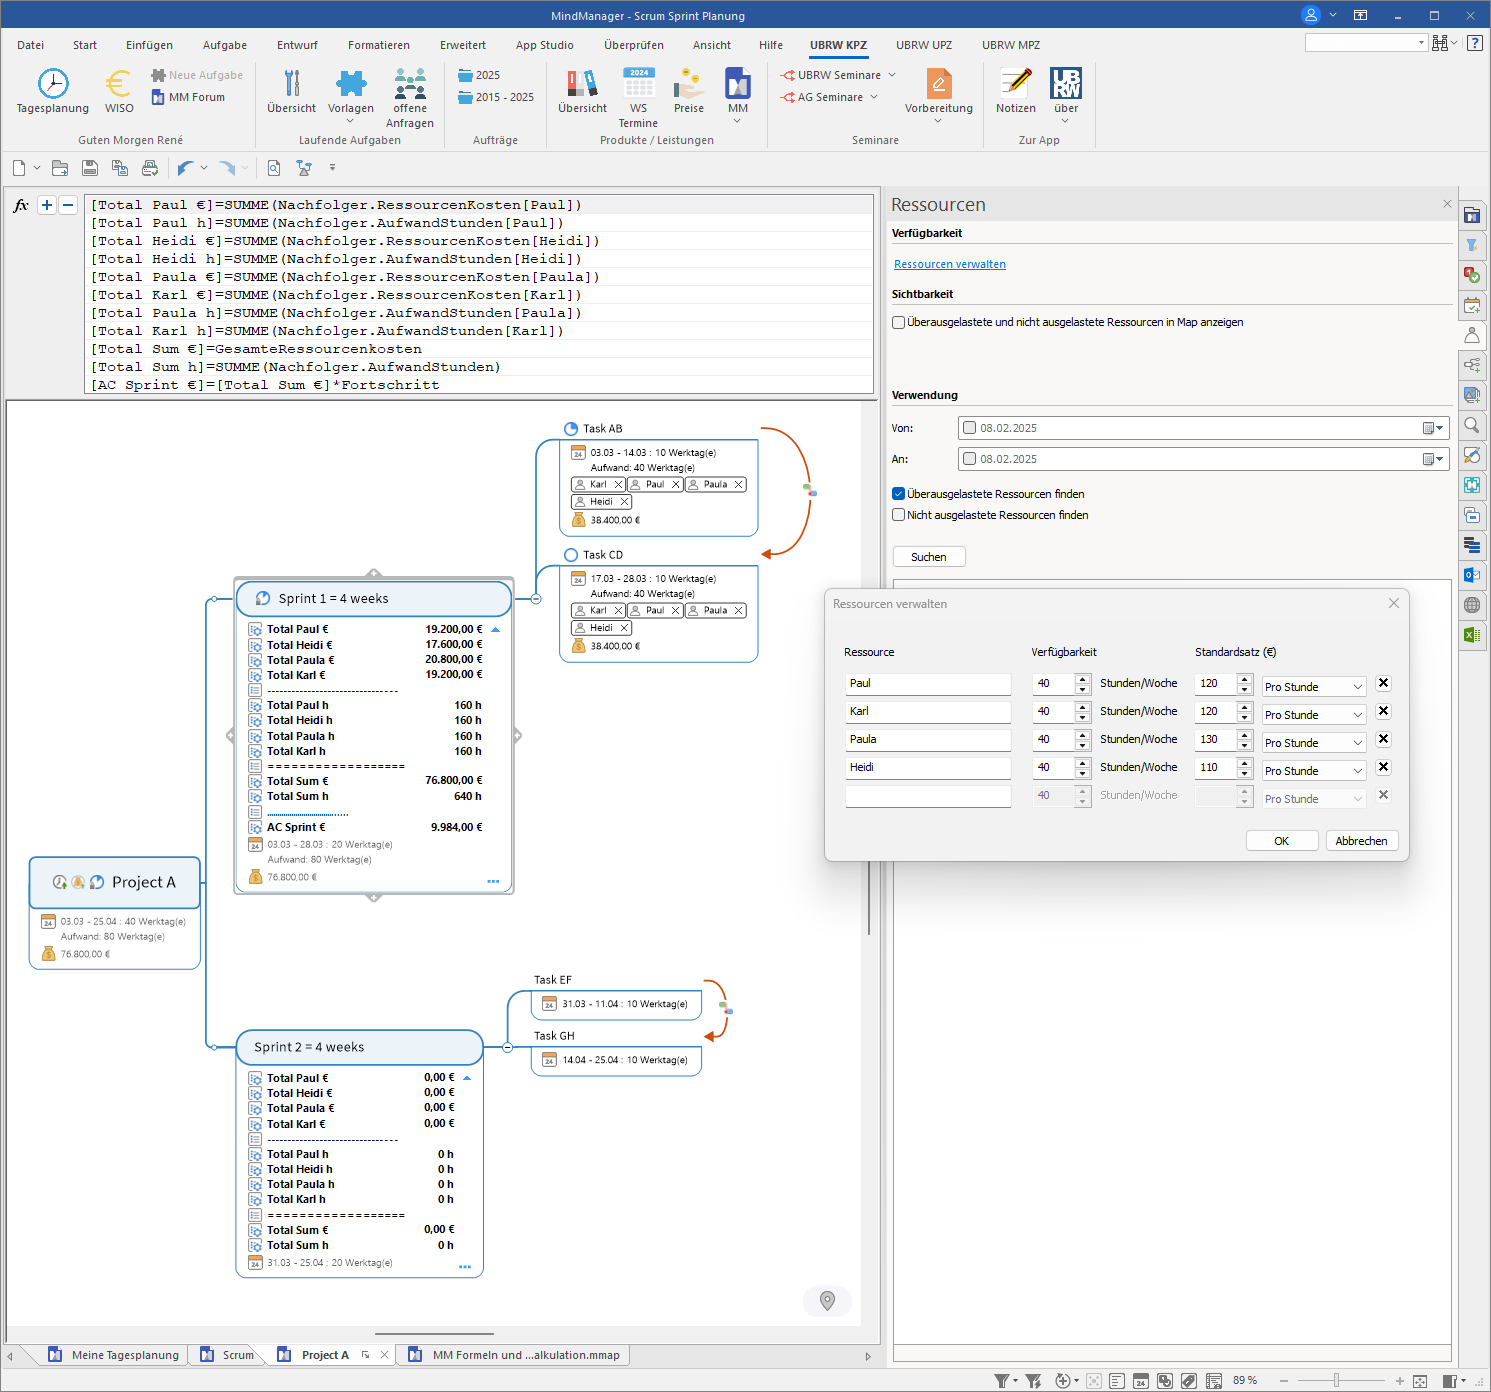Switch to Meine Tagesplanung document tab
The width and height of the screenshot is (1491, 1392).
click(x=114, y=1355)
